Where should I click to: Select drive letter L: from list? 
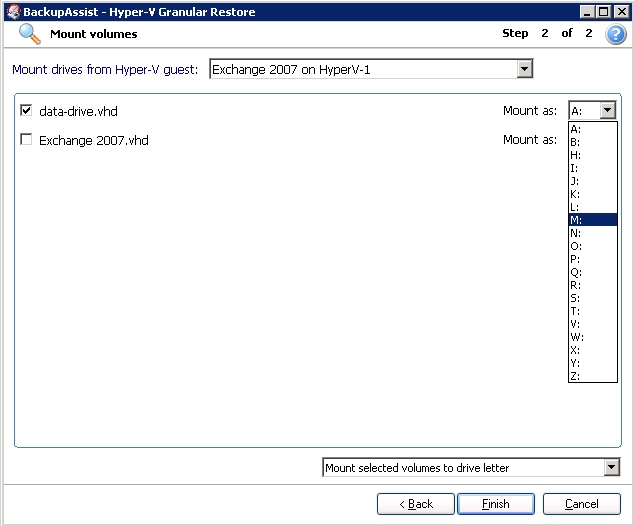tap(593, 207)
